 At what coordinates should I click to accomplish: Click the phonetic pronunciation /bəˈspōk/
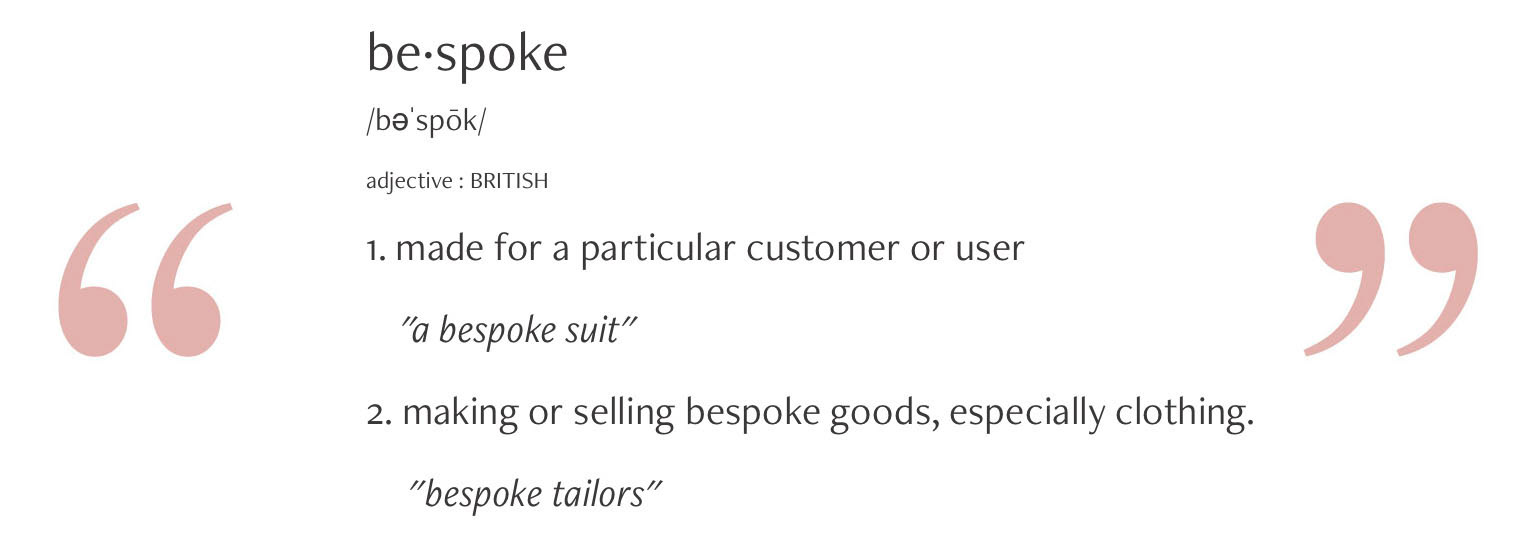[427, 123]
